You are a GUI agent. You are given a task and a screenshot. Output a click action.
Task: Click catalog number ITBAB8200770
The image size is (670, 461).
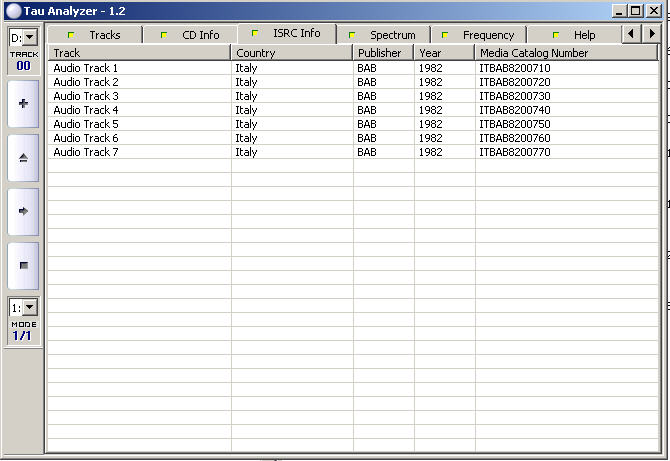pyautogui.click(x=515, y=152)
